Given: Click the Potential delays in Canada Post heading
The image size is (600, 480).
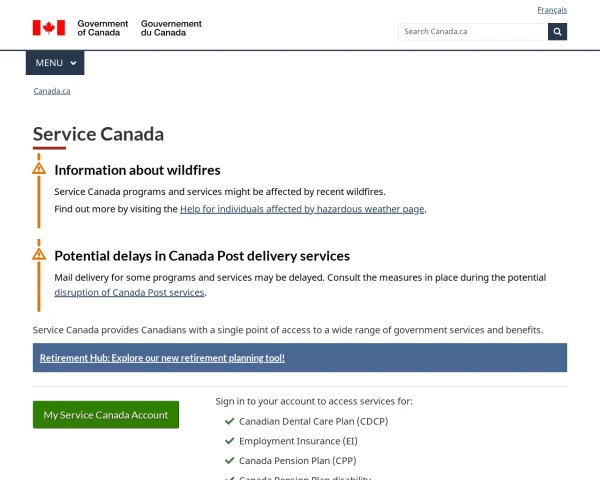Looking at the screenshot, I should [202, 256].
